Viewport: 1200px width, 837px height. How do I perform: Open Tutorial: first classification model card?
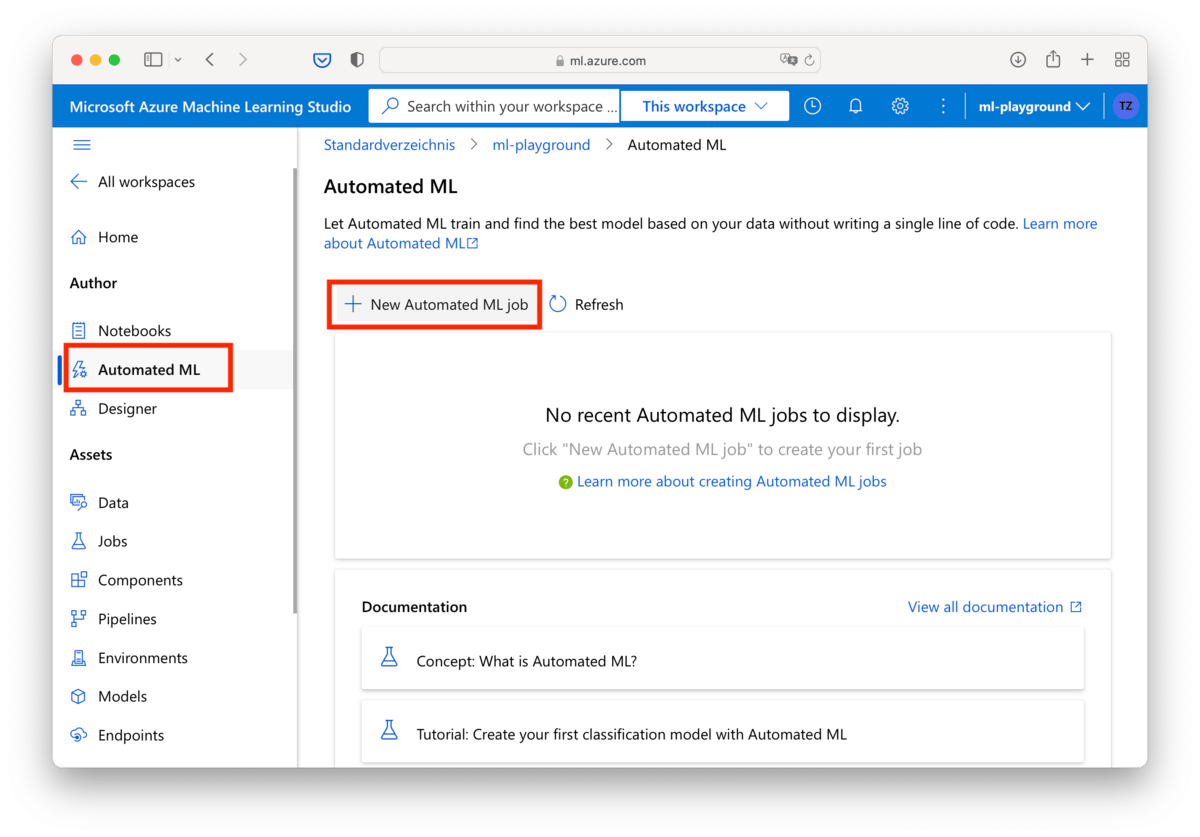(722, 731)
